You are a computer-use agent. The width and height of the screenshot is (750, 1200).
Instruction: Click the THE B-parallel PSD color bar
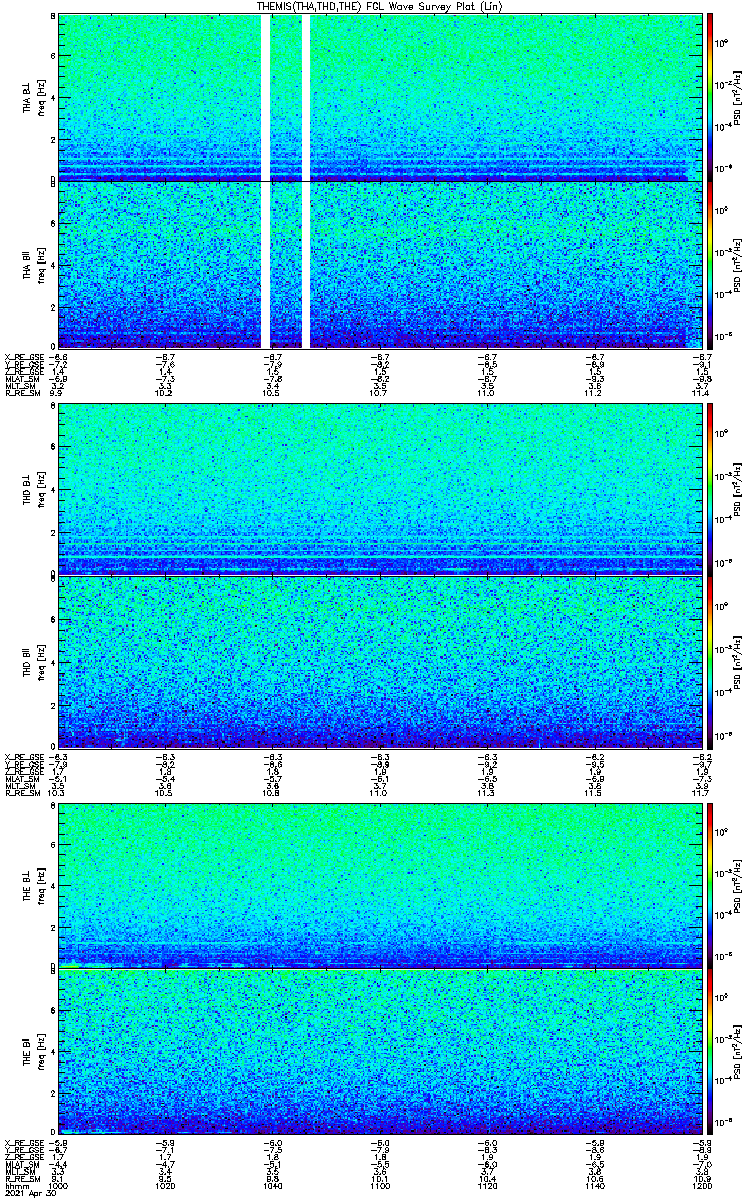tap(710, 1051)
